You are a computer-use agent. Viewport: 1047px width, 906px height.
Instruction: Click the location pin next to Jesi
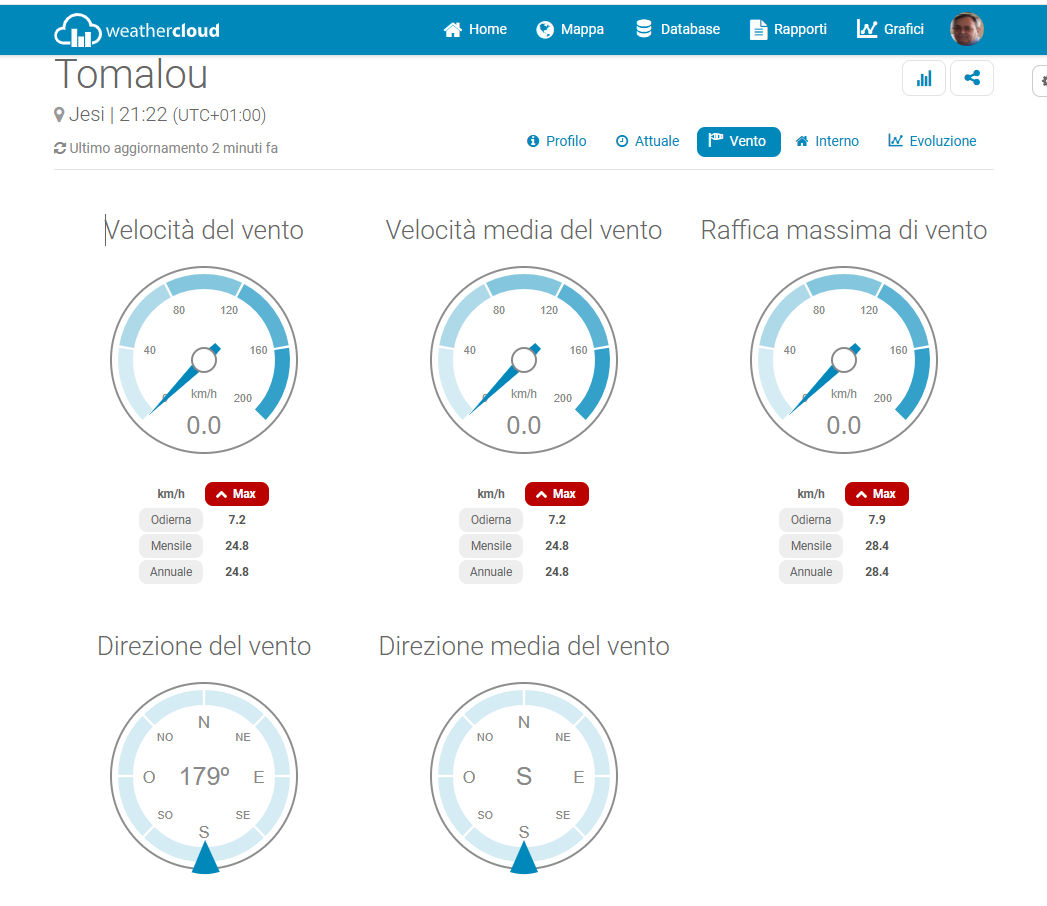(59, 115)
